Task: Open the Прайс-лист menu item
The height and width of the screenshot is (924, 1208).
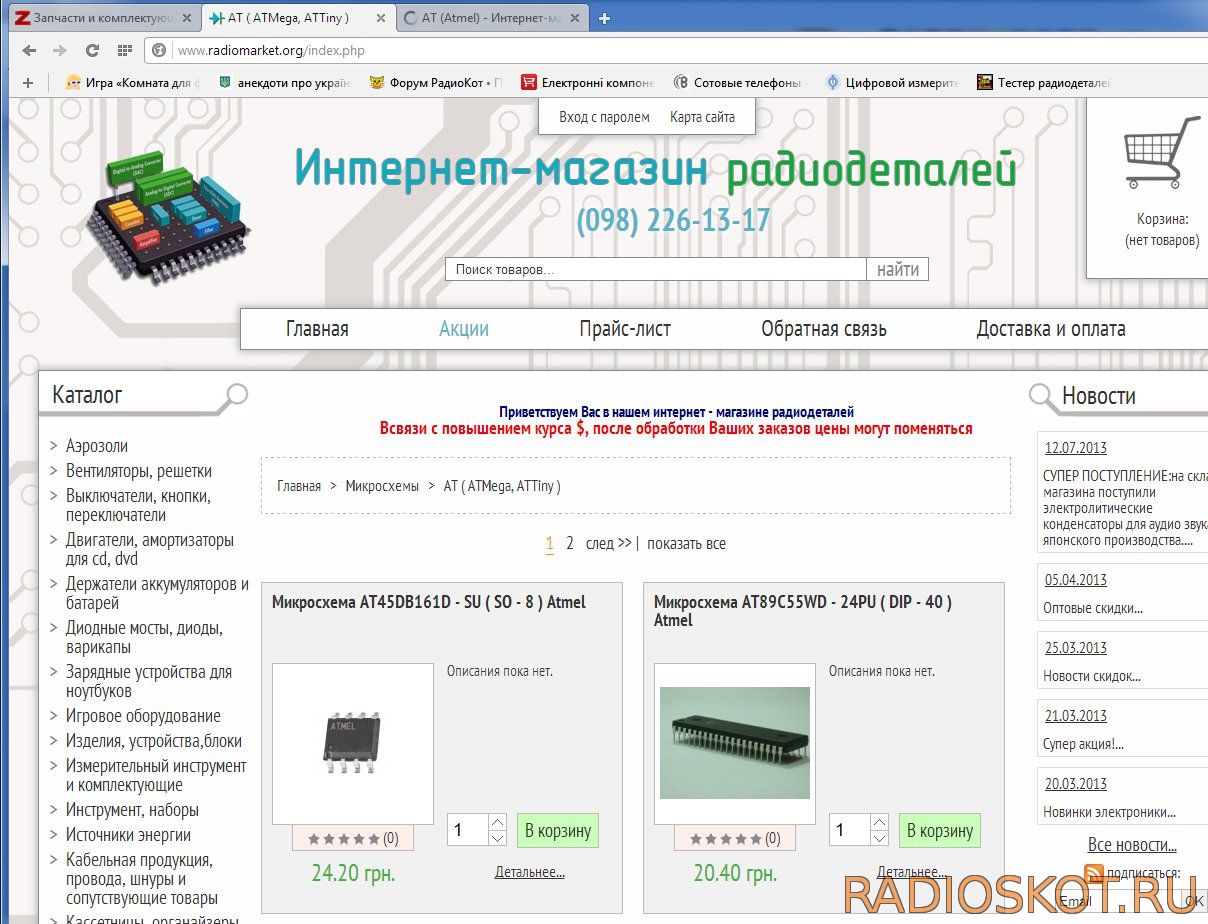Action: coord(625,329)
